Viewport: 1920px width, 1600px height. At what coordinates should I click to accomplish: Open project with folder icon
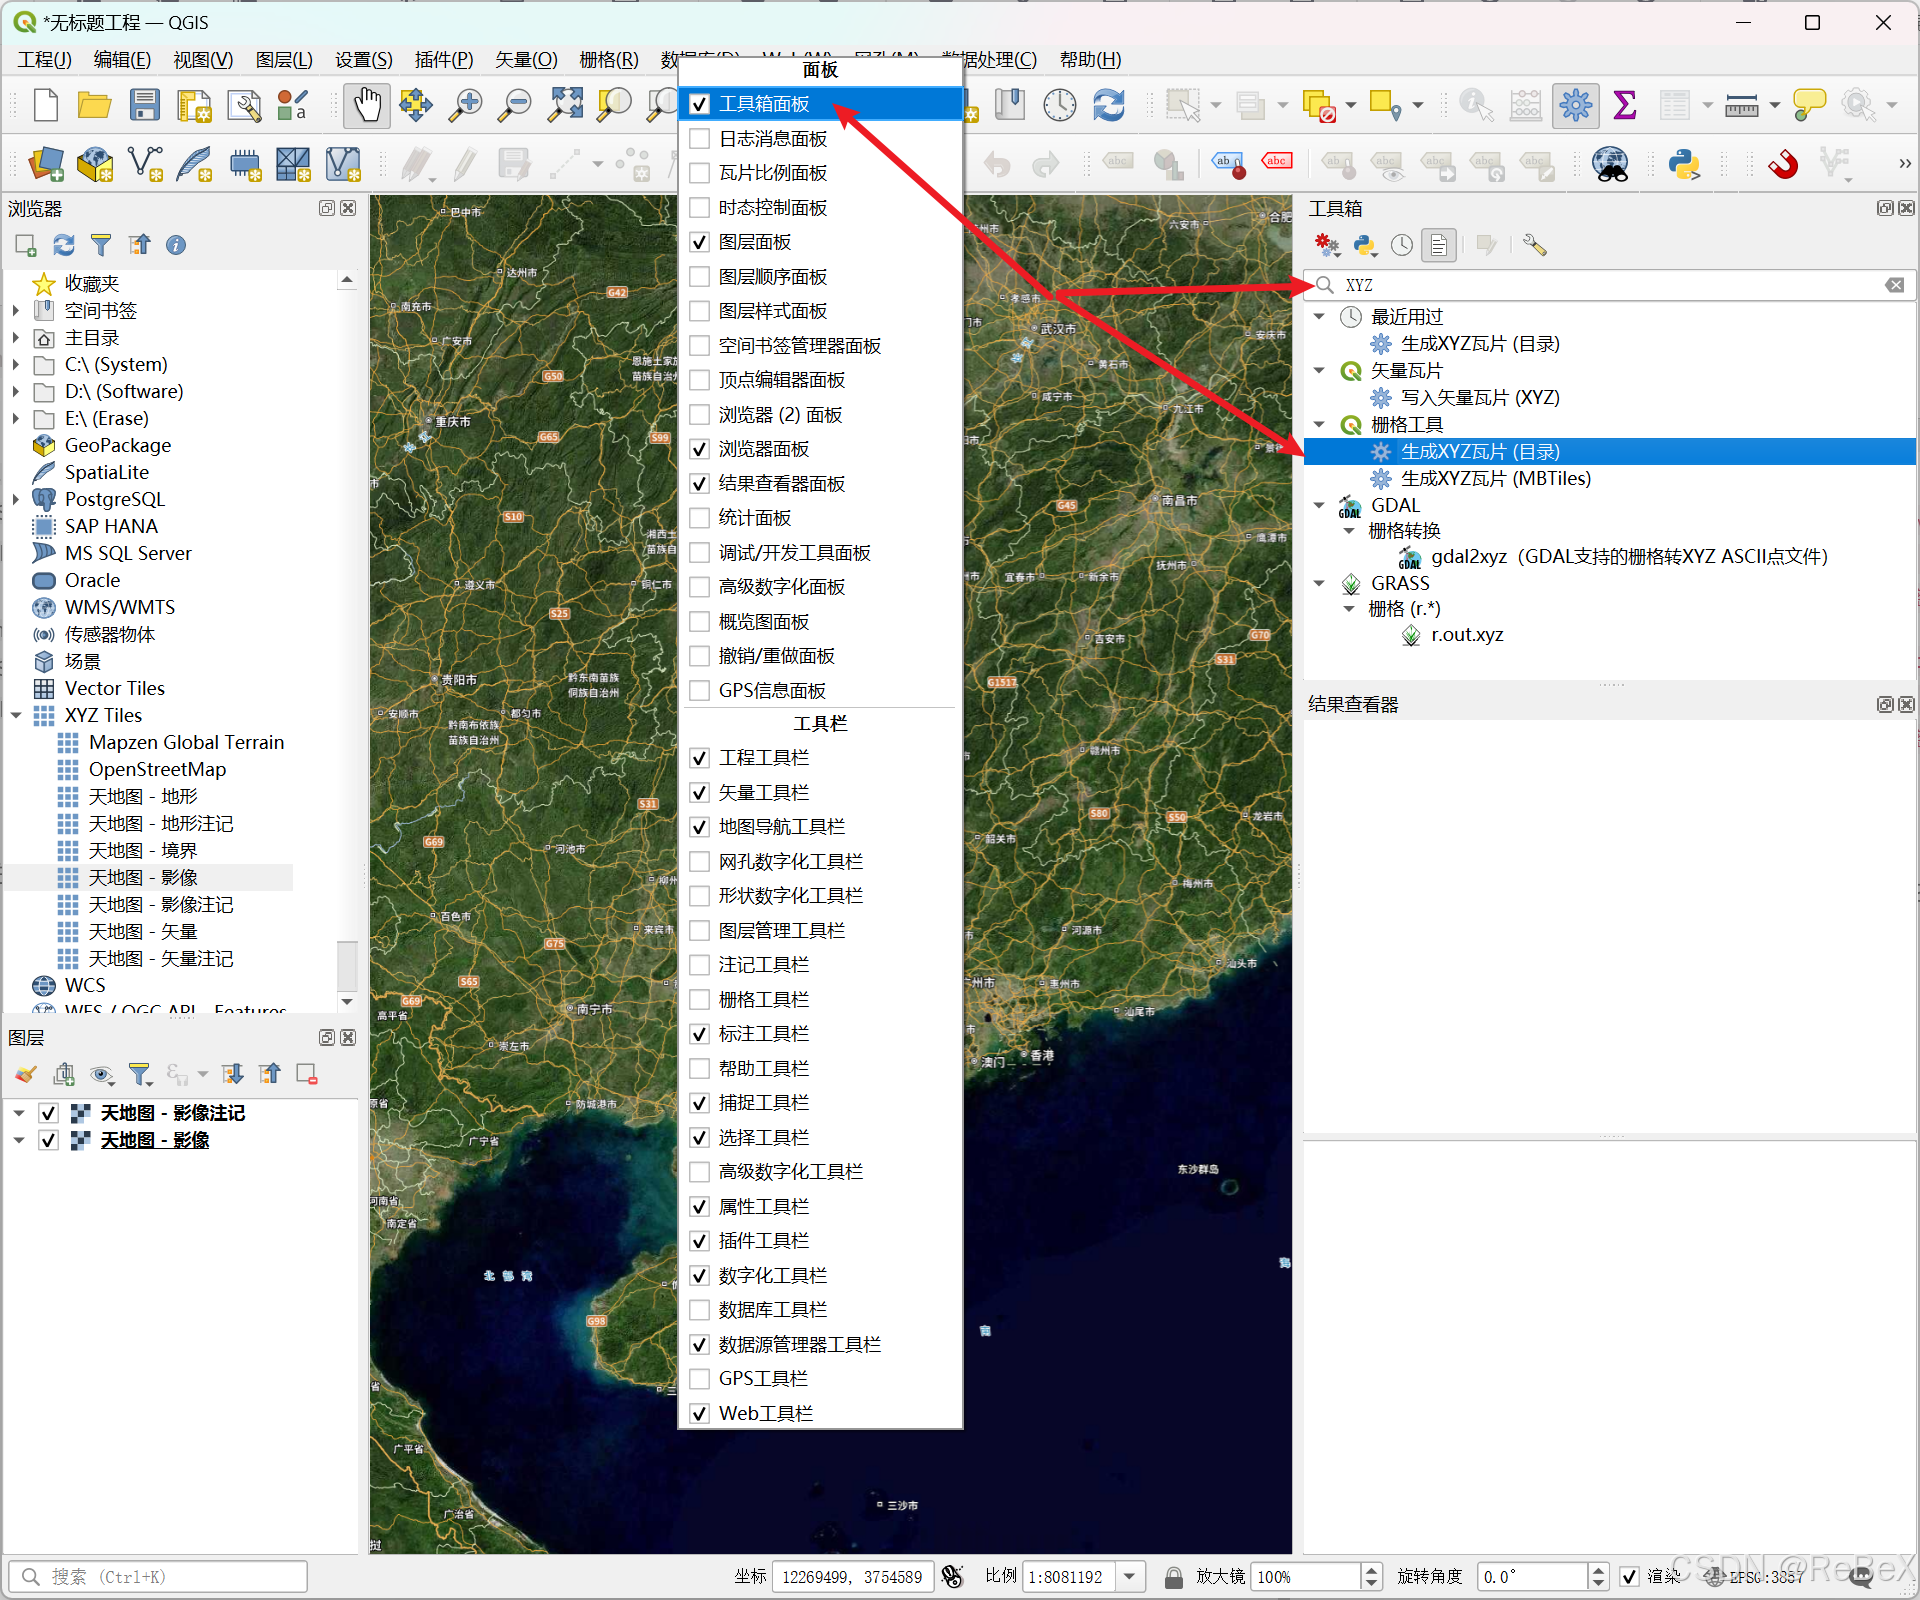(x=95, y=105)
